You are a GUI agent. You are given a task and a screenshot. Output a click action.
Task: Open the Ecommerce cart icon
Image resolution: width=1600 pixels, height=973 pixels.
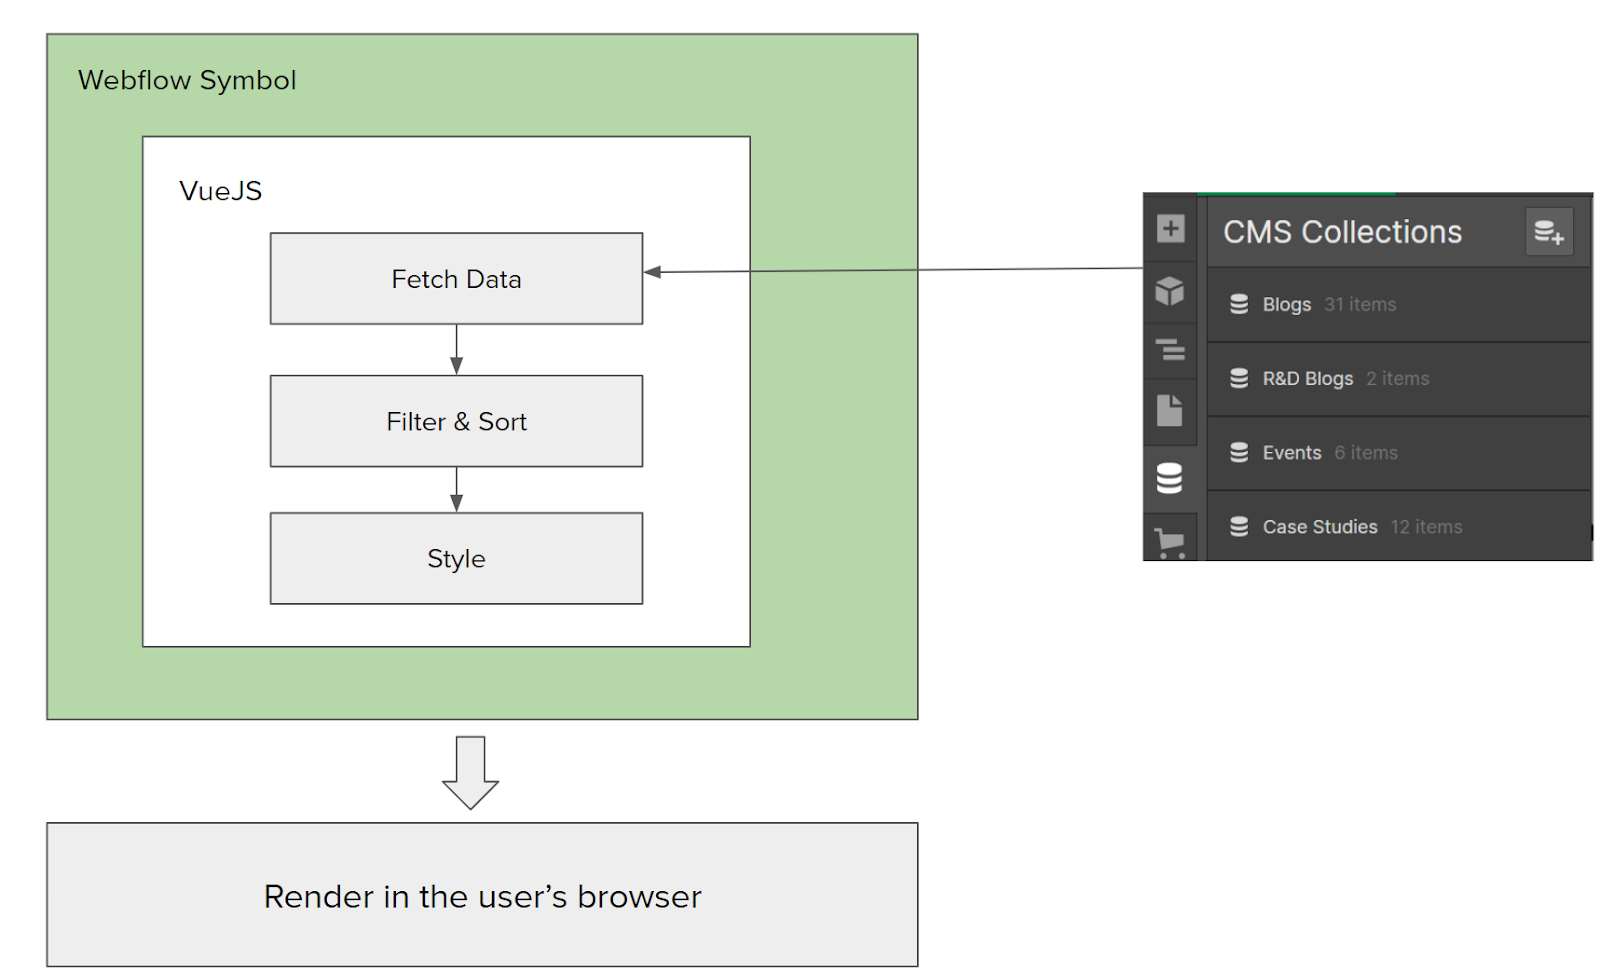[x=1170, y=542]
